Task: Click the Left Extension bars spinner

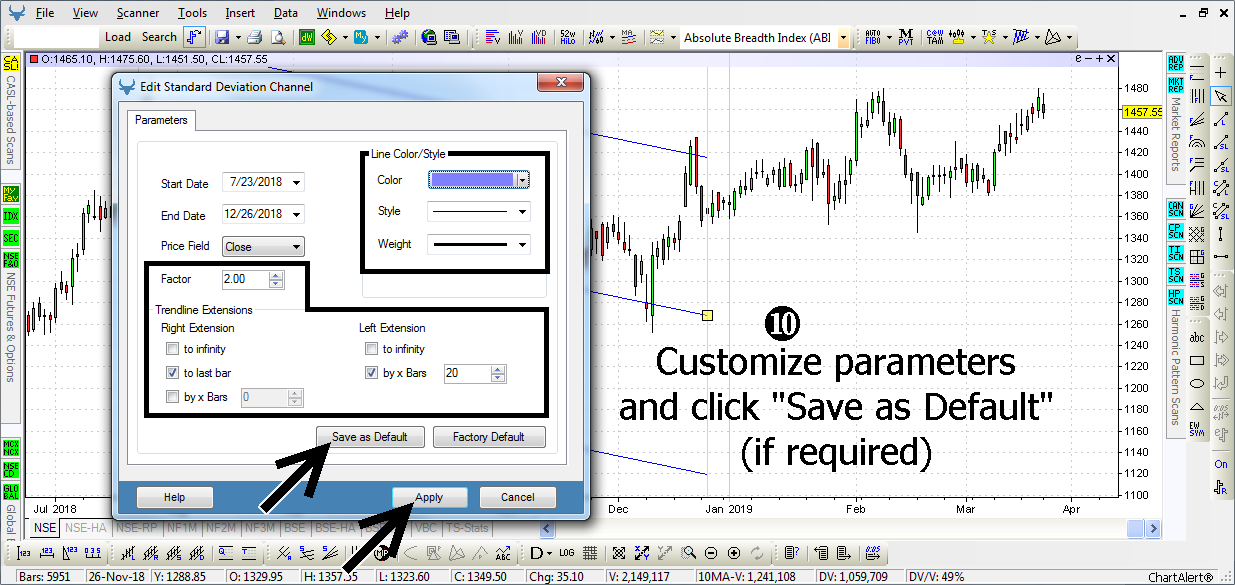Action: [x=497, y=374]
